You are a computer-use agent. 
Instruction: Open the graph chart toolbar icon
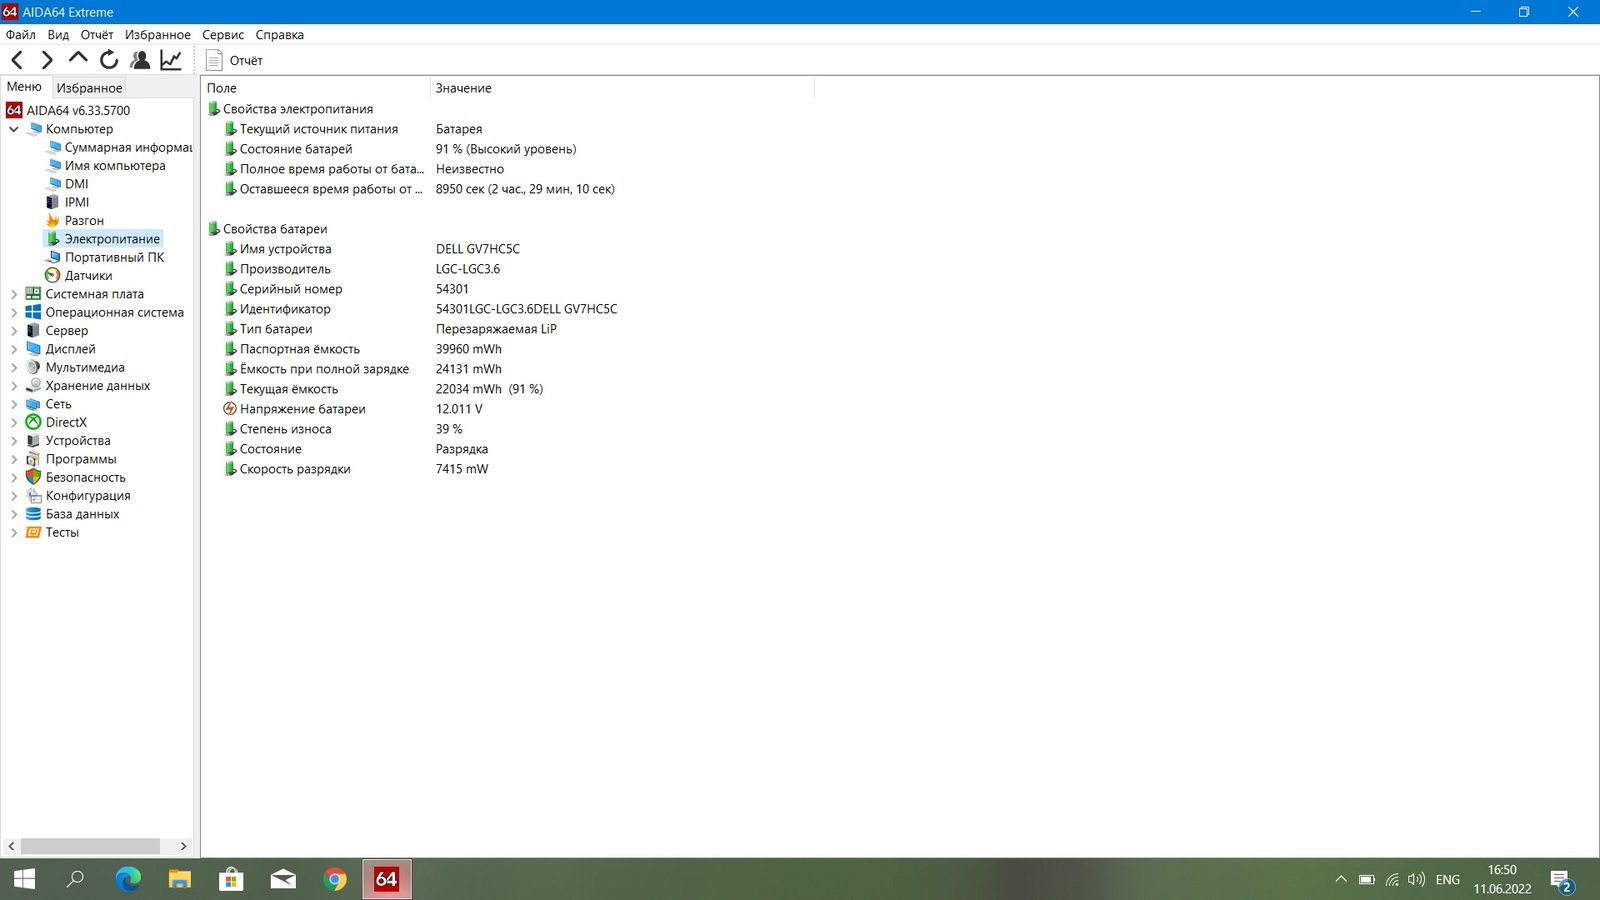point(171,60)
